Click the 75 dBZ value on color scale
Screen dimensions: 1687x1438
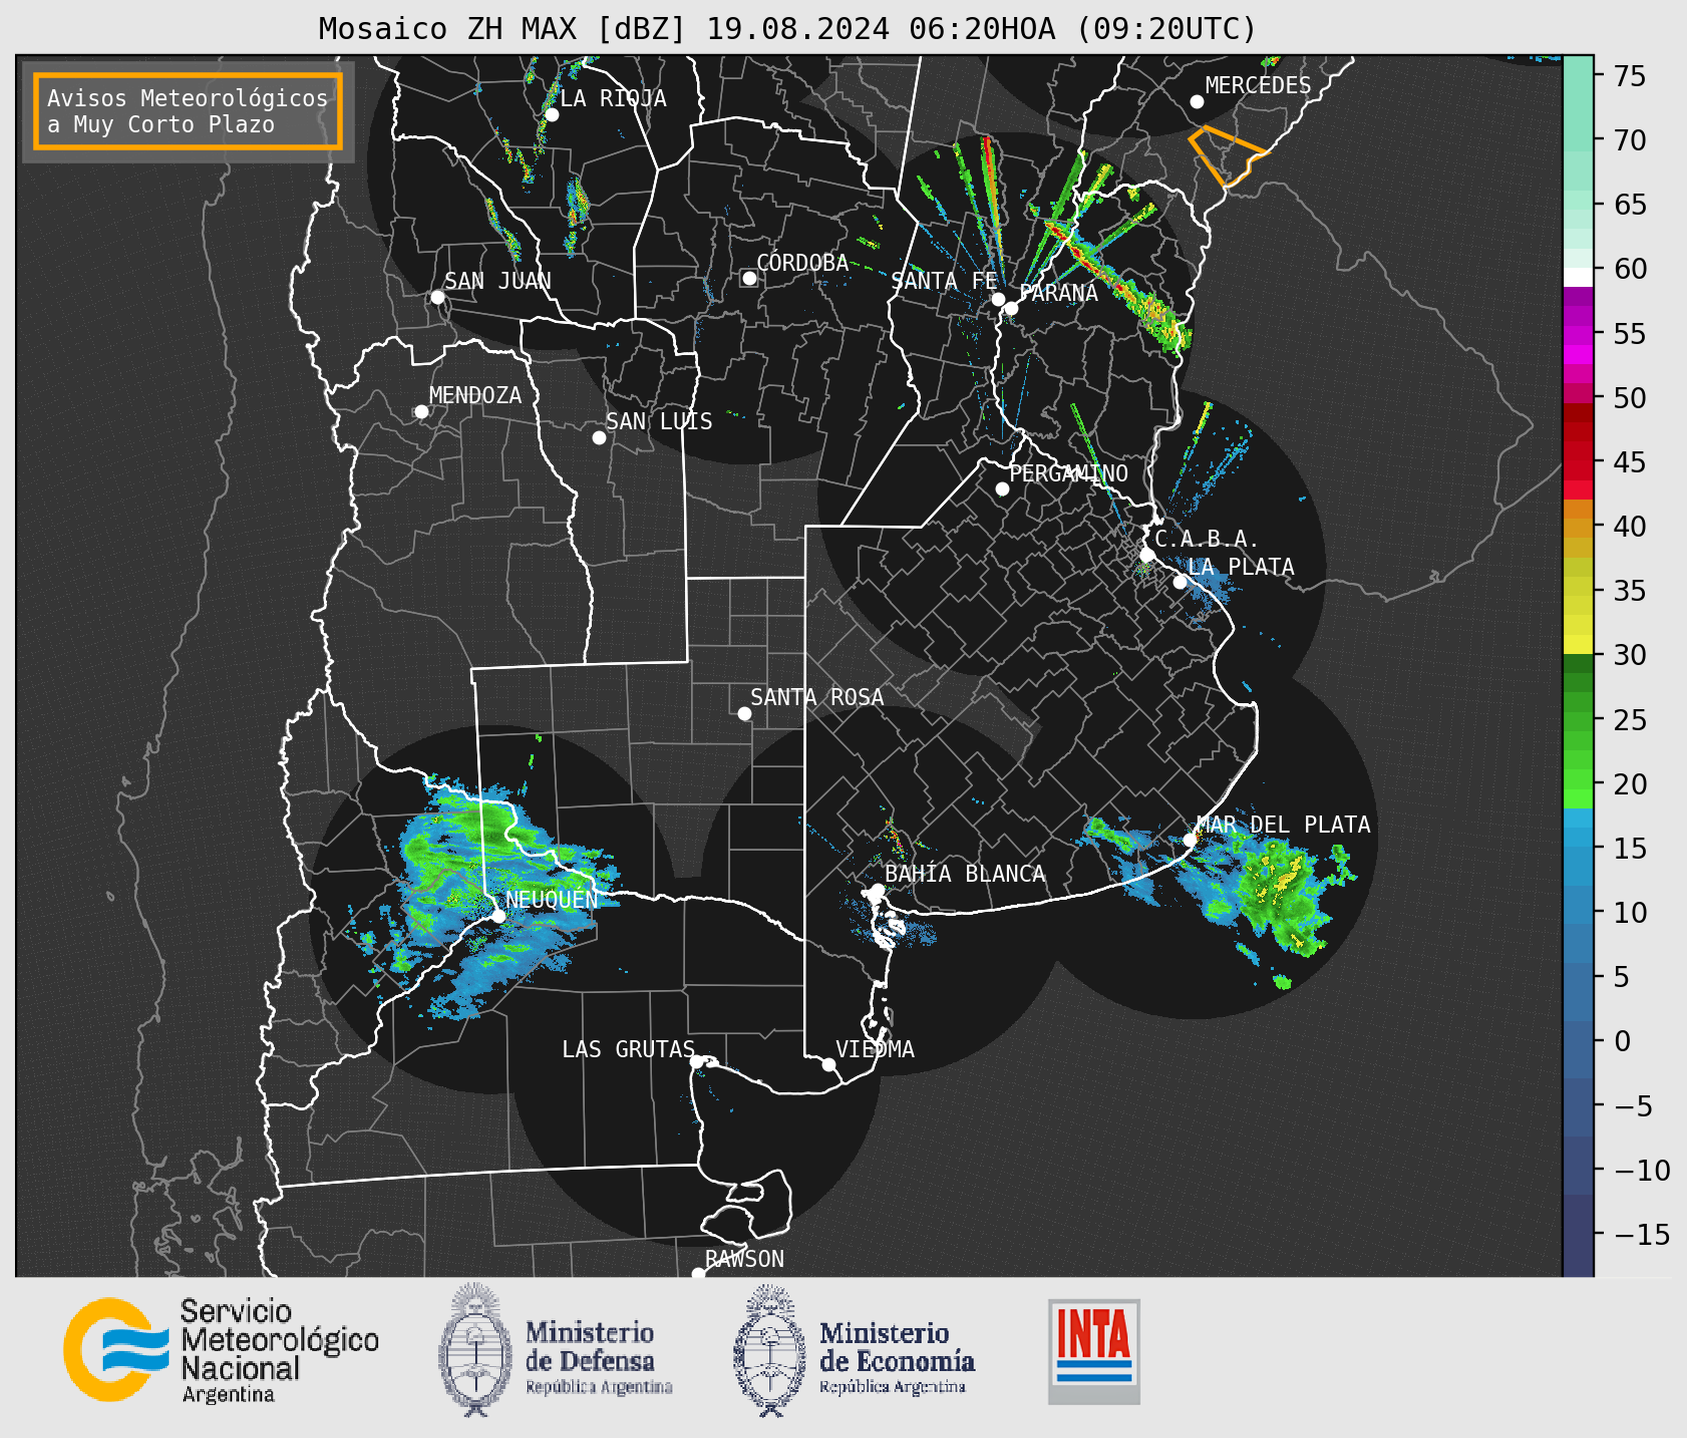tap(1628, 76)
